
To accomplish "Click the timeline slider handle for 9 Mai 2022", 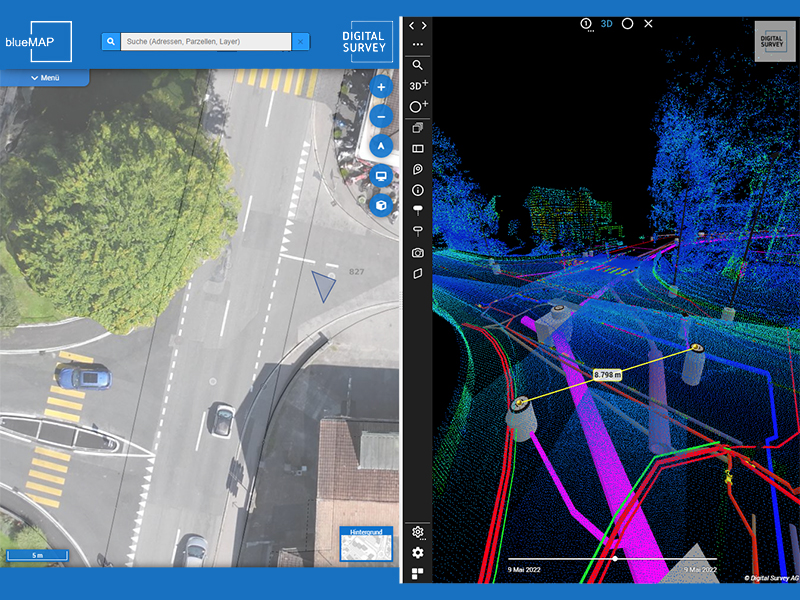I will coord(614,559).
